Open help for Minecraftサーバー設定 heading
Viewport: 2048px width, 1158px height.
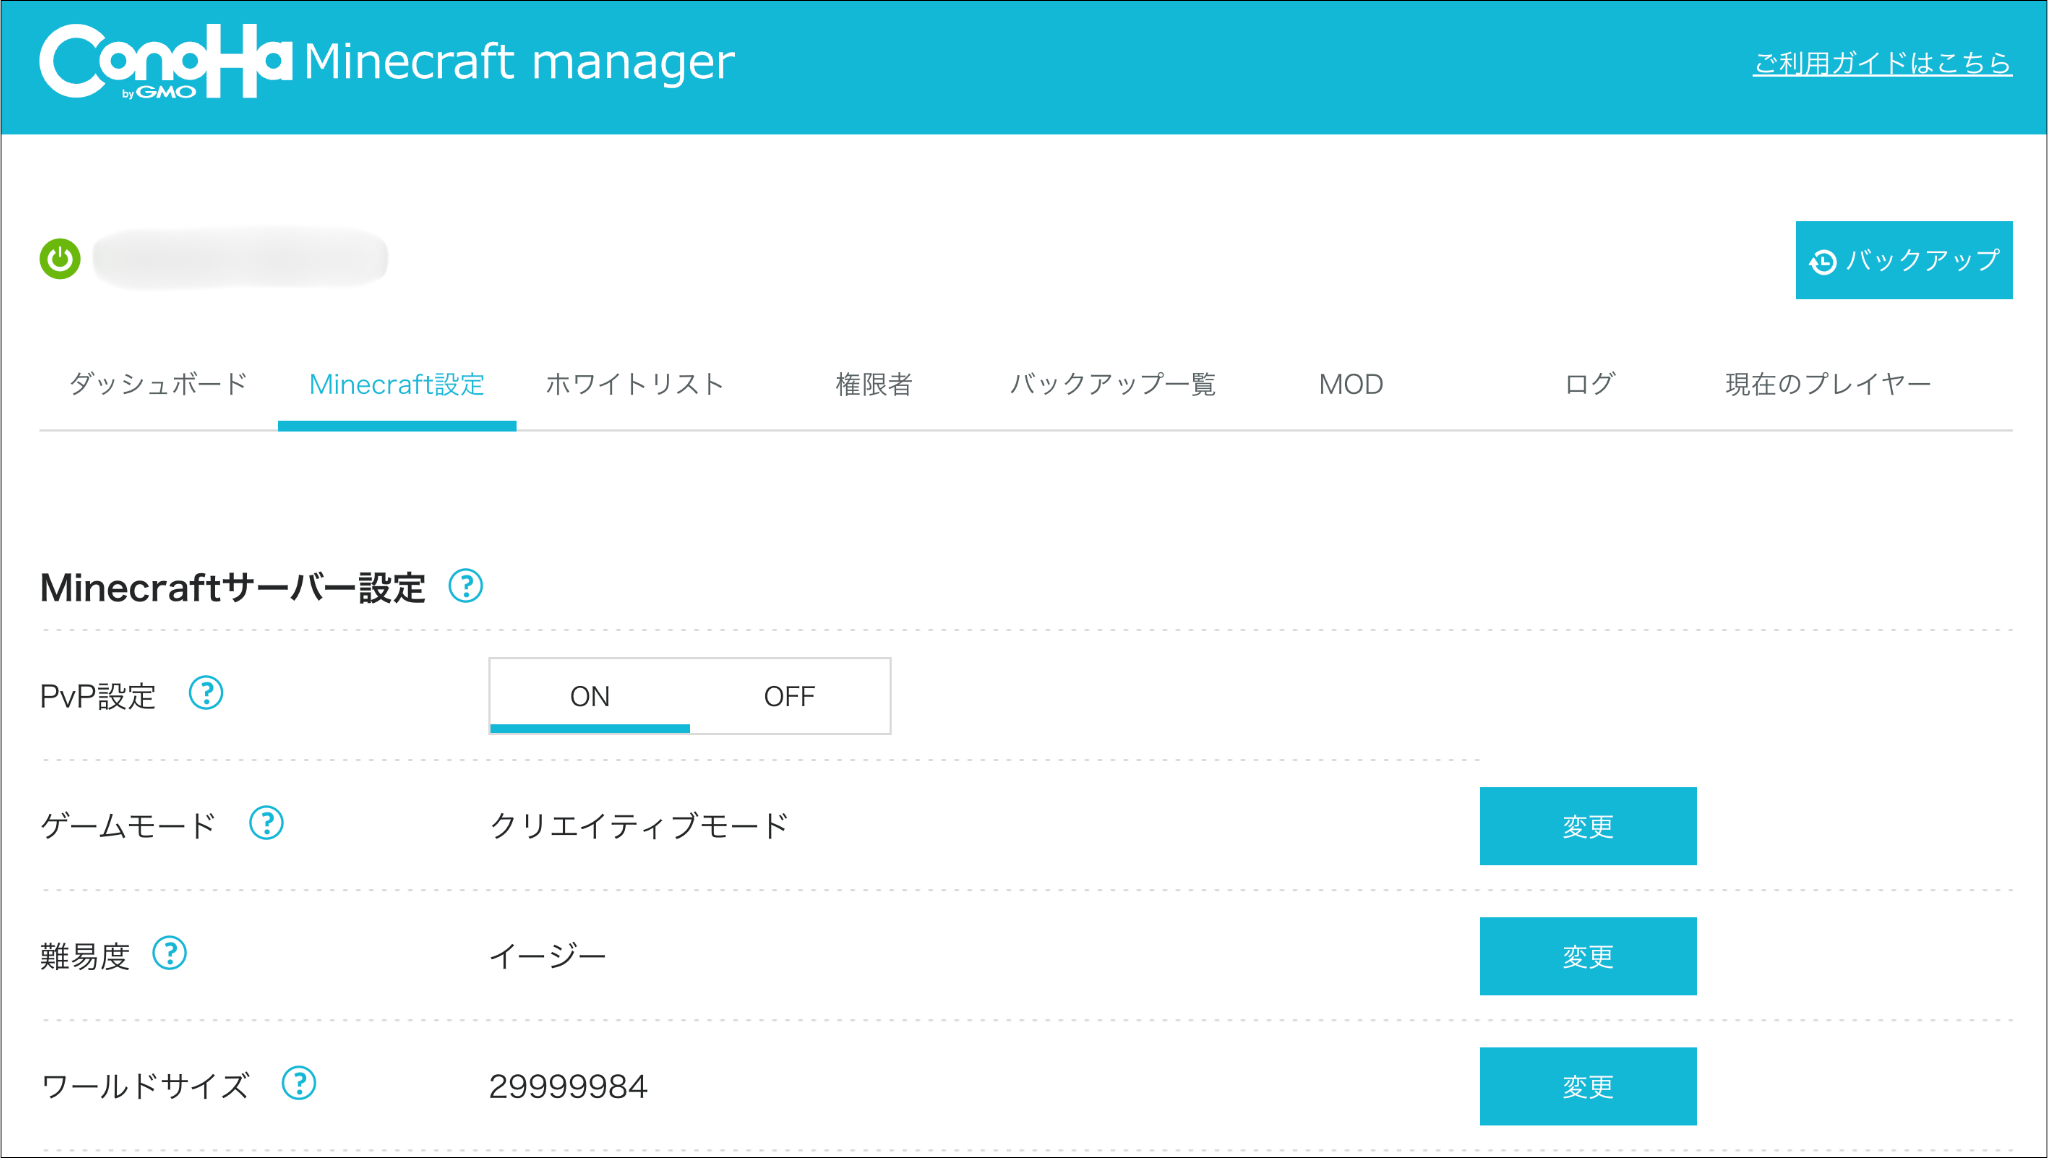point(466,586)
